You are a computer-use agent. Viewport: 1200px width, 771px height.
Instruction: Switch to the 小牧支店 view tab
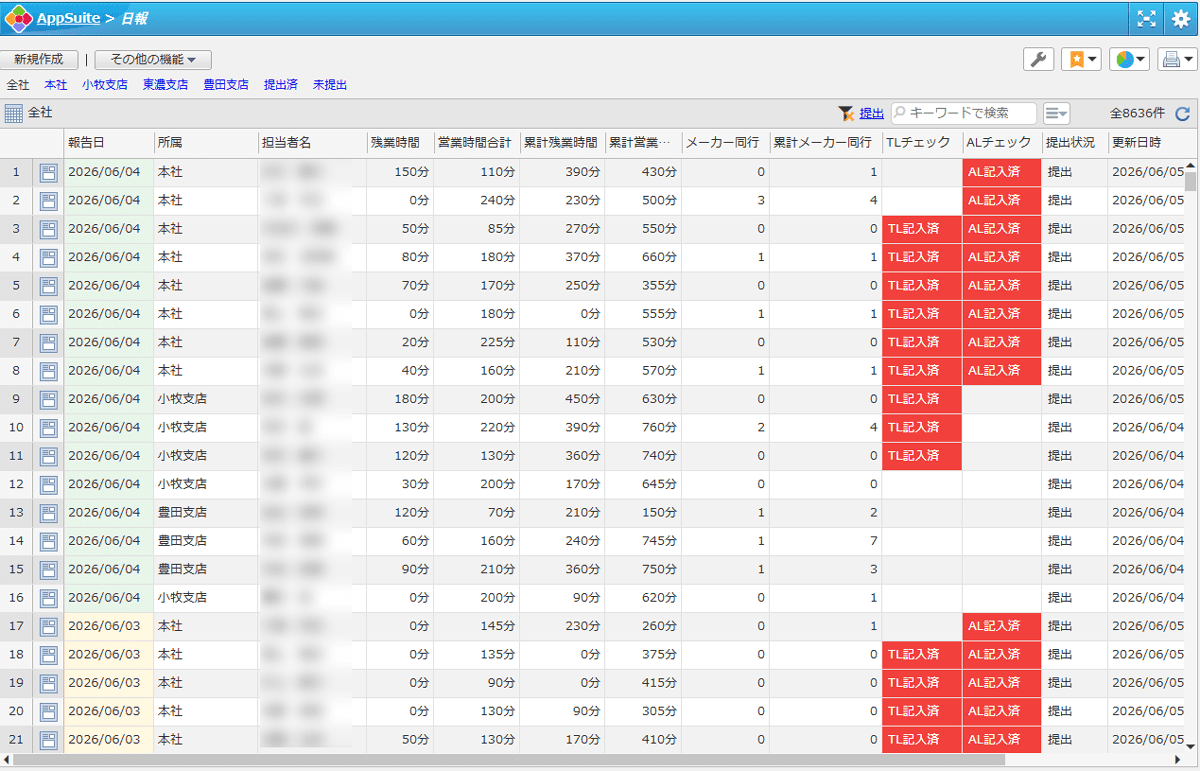105,86
